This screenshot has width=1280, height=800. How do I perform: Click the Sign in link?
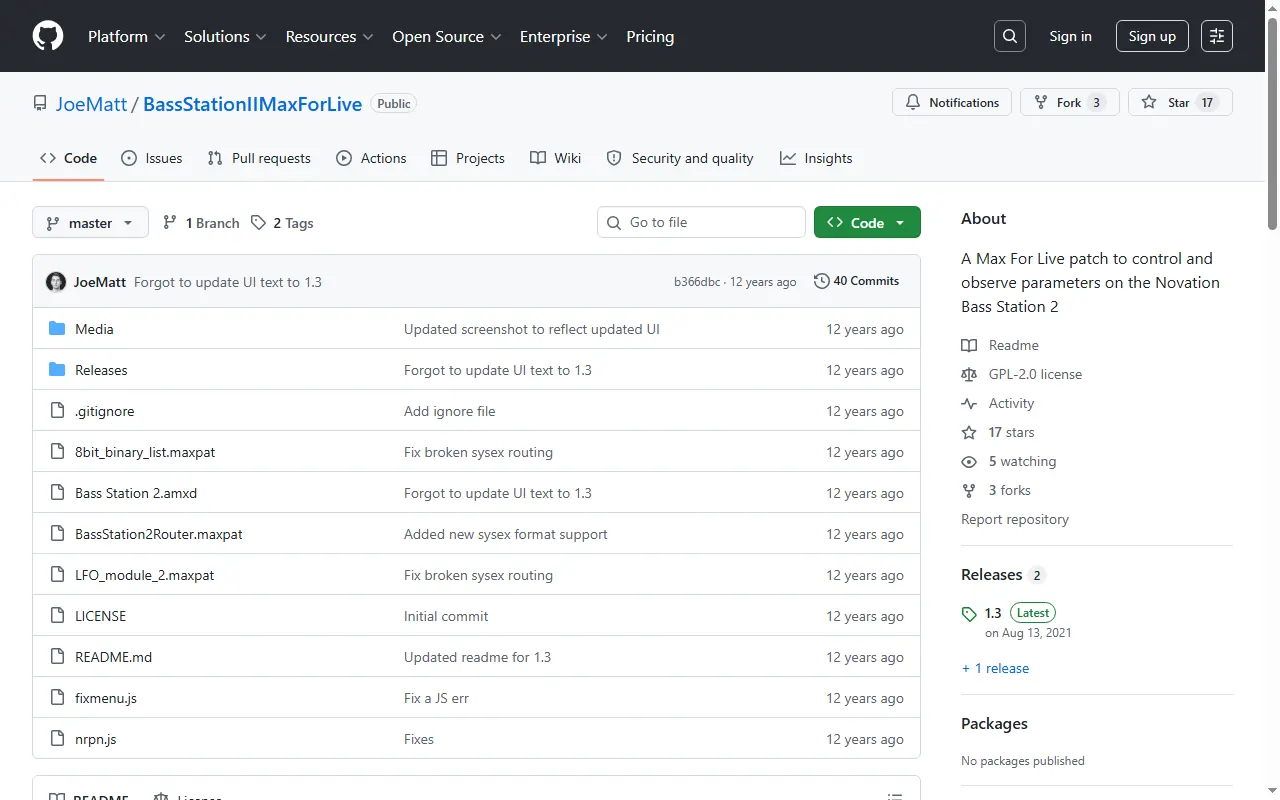(1070, 36)
